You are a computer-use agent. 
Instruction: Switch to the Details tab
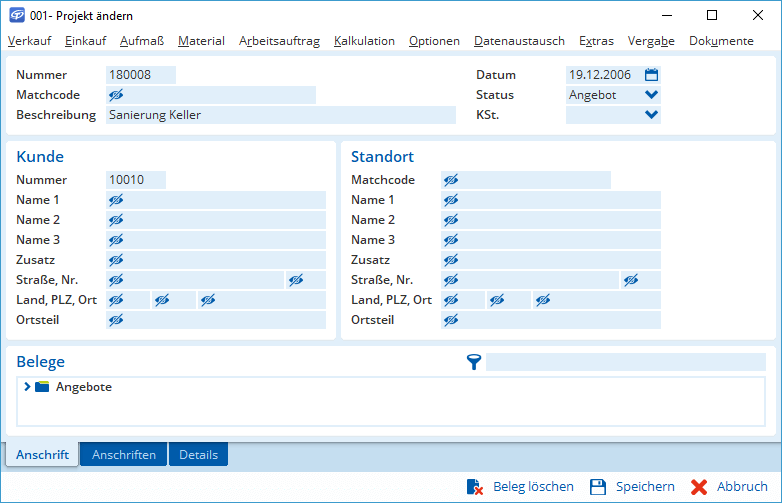coord(198,455)
